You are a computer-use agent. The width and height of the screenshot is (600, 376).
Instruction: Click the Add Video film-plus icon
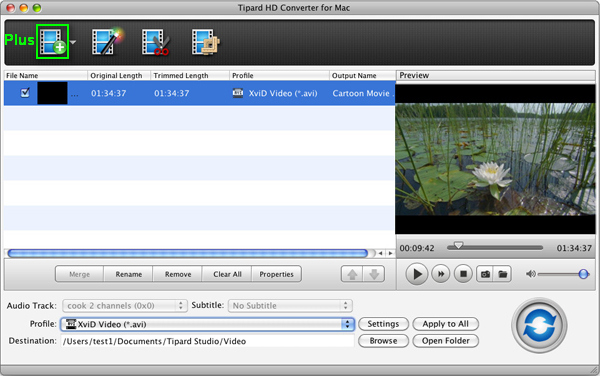click(52, 42)
